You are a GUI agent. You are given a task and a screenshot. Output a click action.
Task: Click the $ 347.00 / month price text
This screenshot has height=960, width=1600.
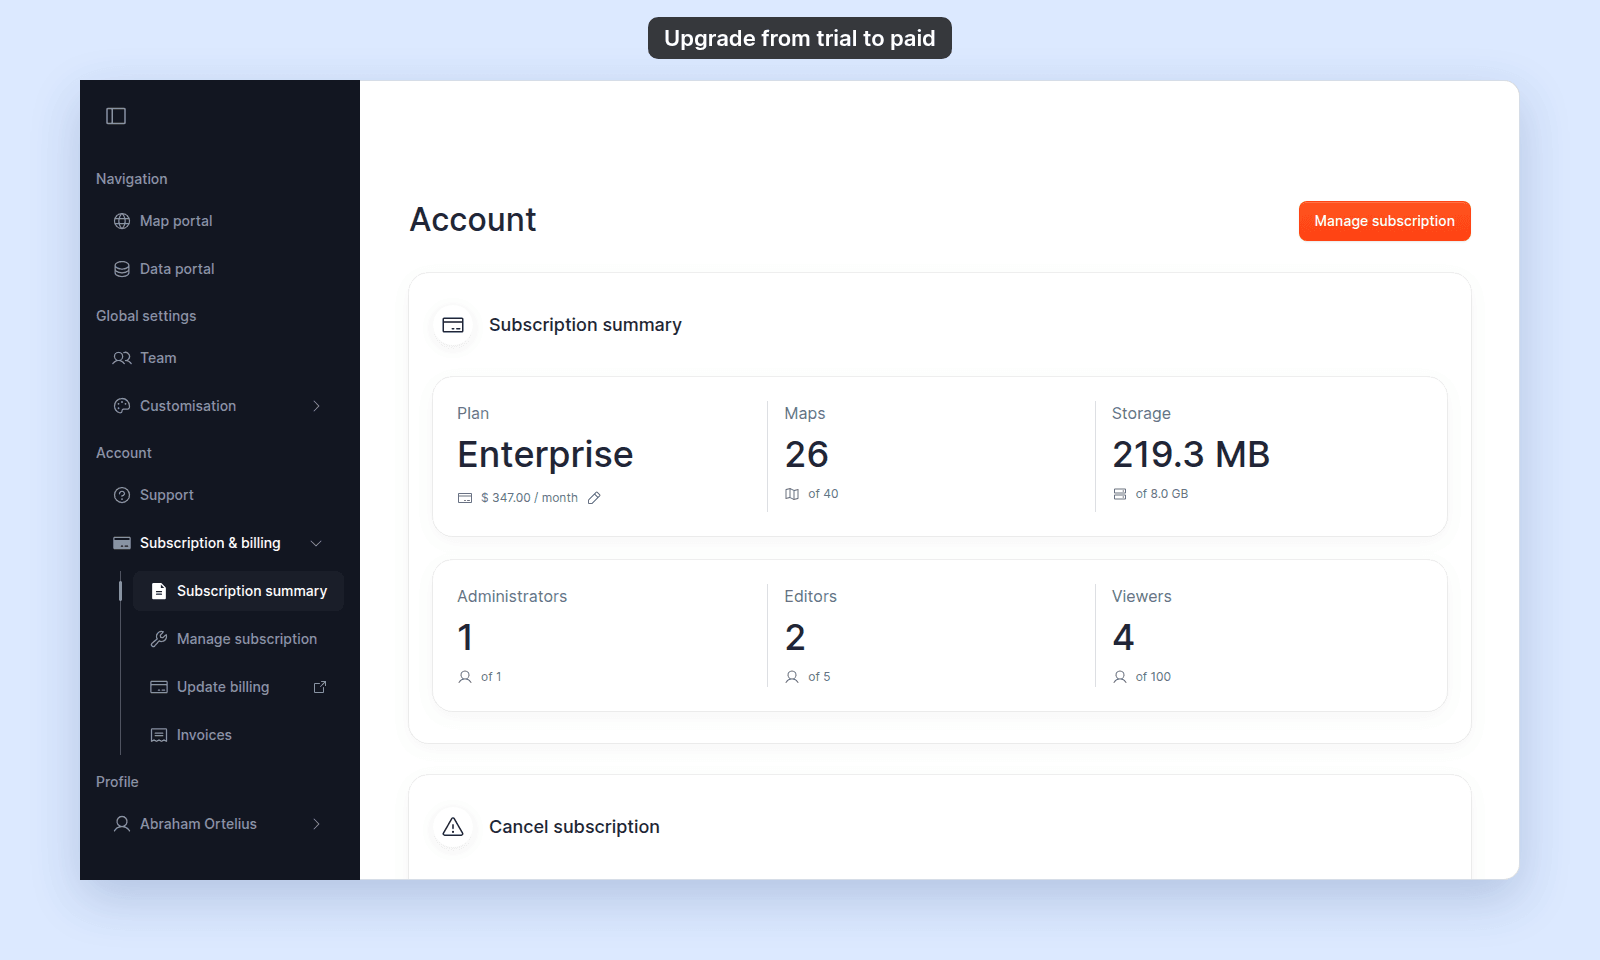[x=529, y=498]
